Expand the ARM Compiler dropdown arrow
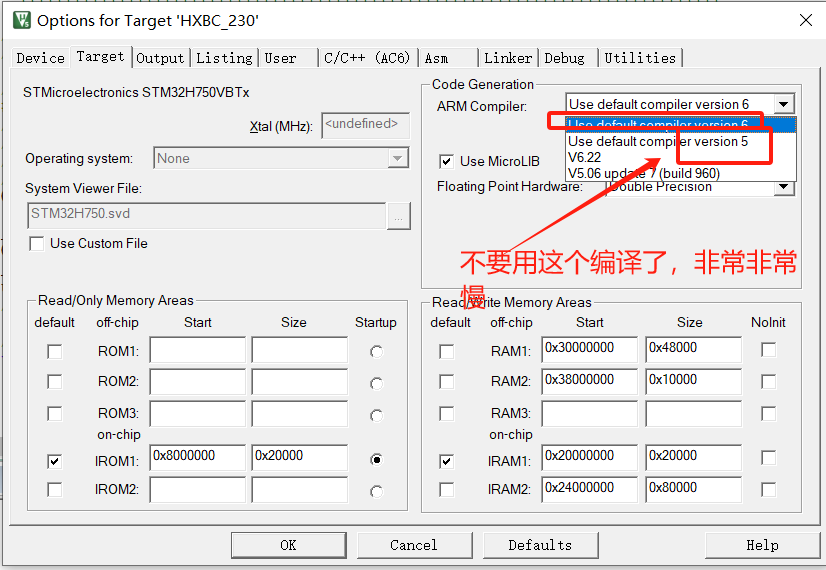Image resolution: width=826 pixels, height=570 pixels. click(784, 104)
